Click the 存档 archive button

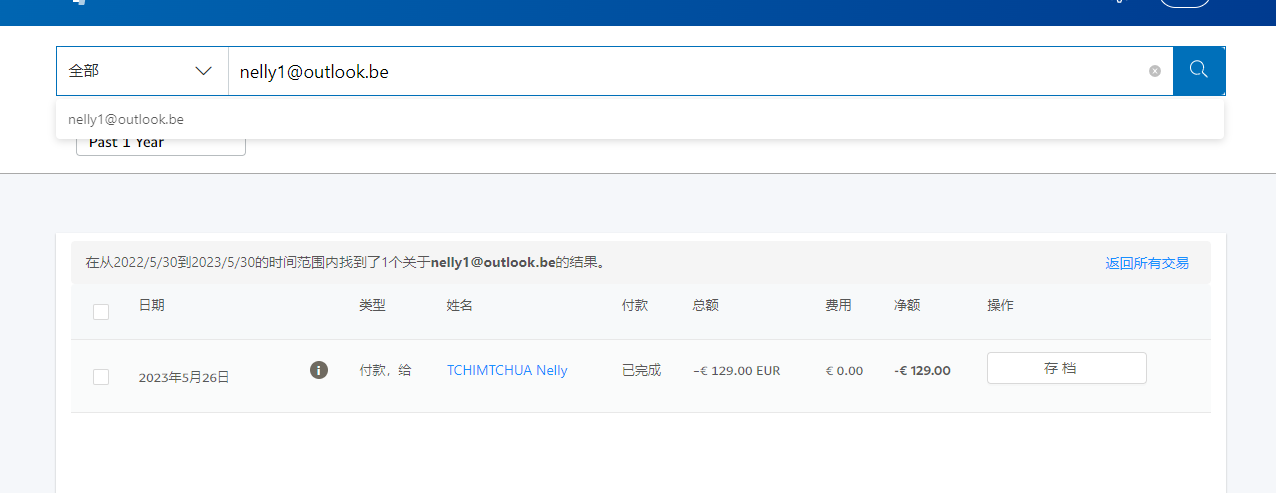click(1067, 368)
